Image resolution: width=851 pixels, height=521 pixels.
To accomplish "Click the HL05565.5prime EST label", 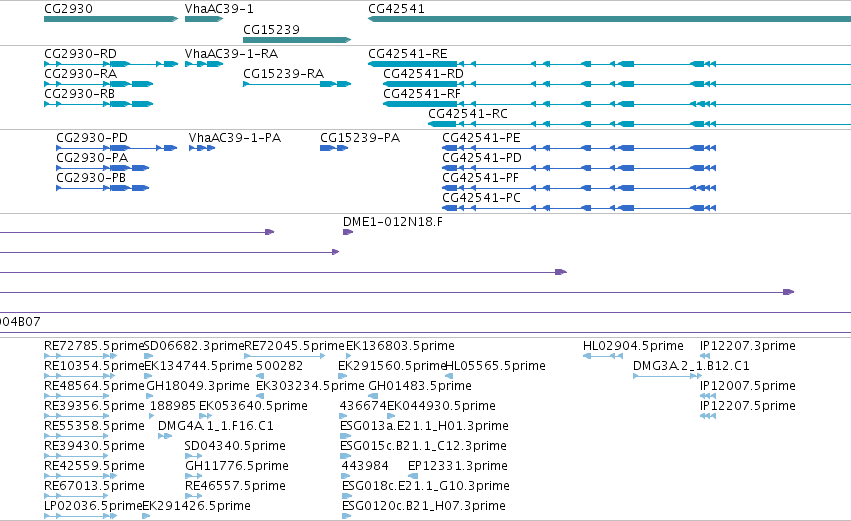I will 496,366.
